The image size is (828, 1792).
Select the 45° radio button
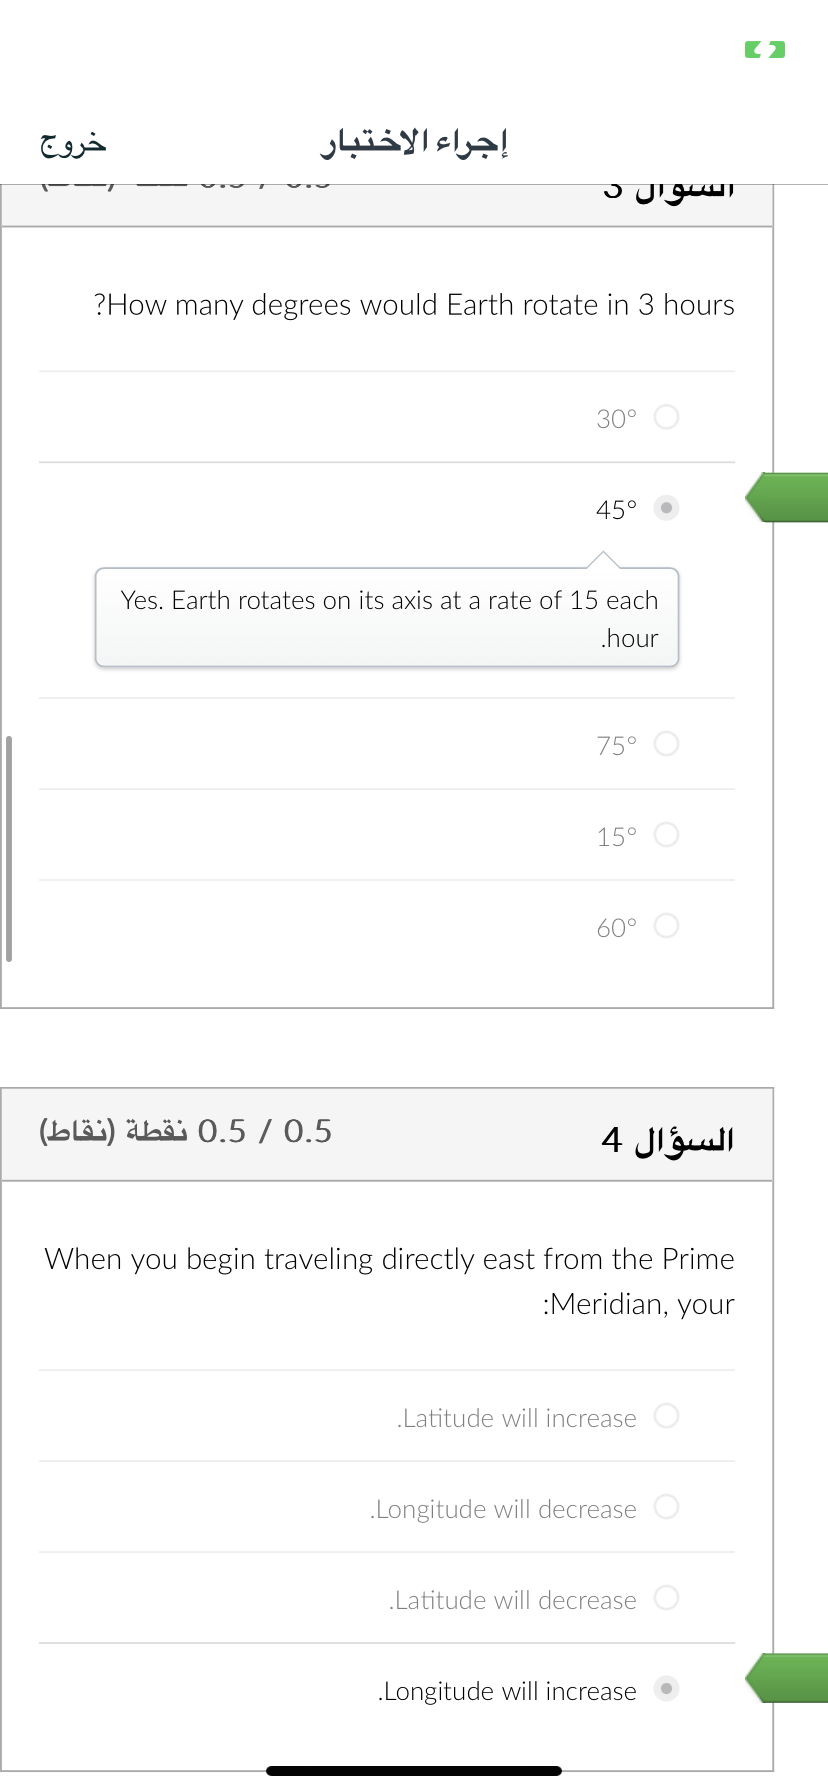(x=666, y=508)
